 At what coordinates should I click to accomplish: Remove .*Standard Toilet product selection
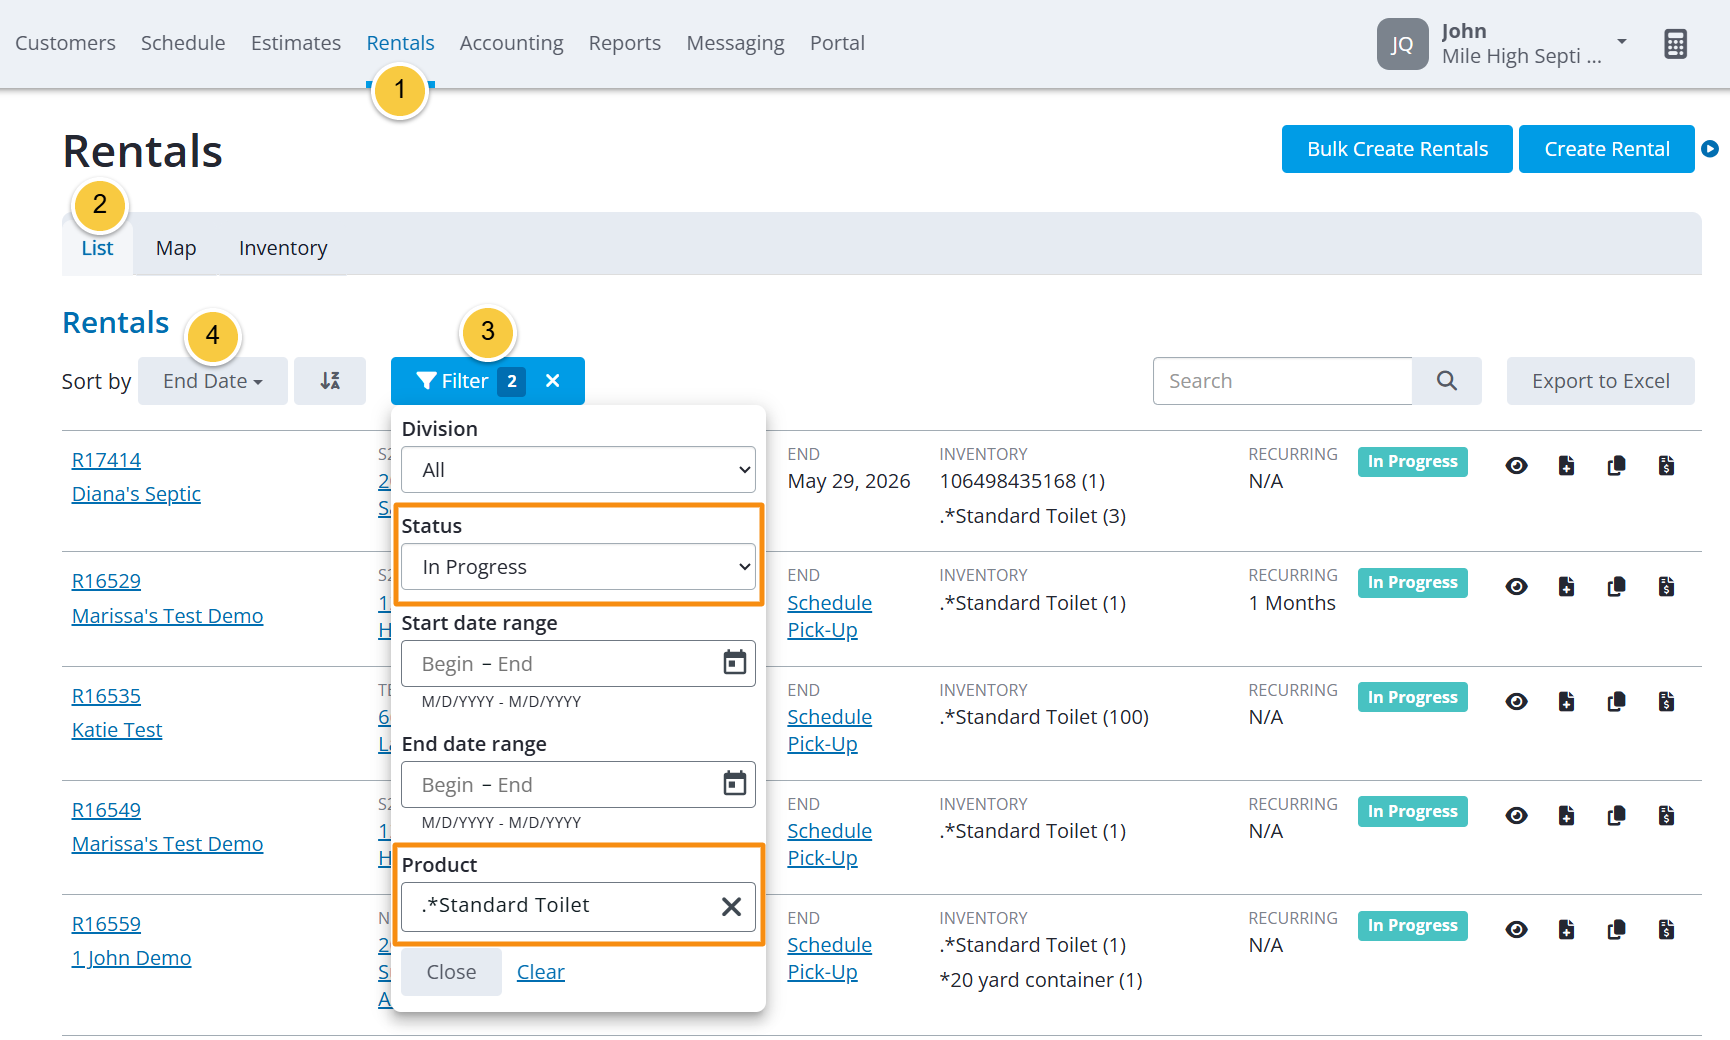coord(731,907)
